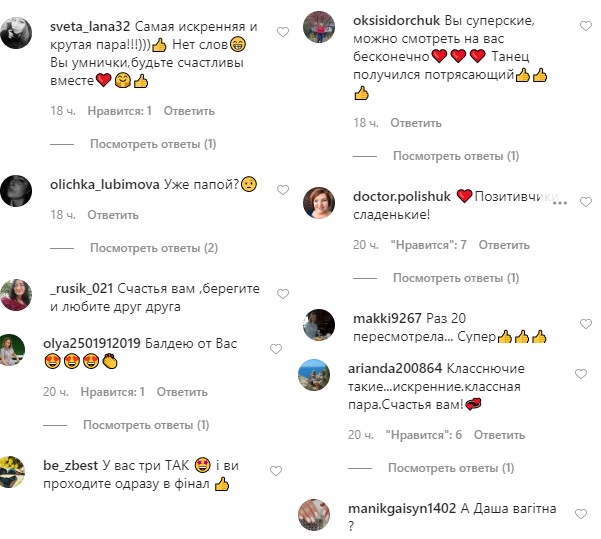Image resolution: width=601 pixels, height=539 pixels.
Task: Like olichka_lubimova's comment with the heart icon
Action: point(283,190)
